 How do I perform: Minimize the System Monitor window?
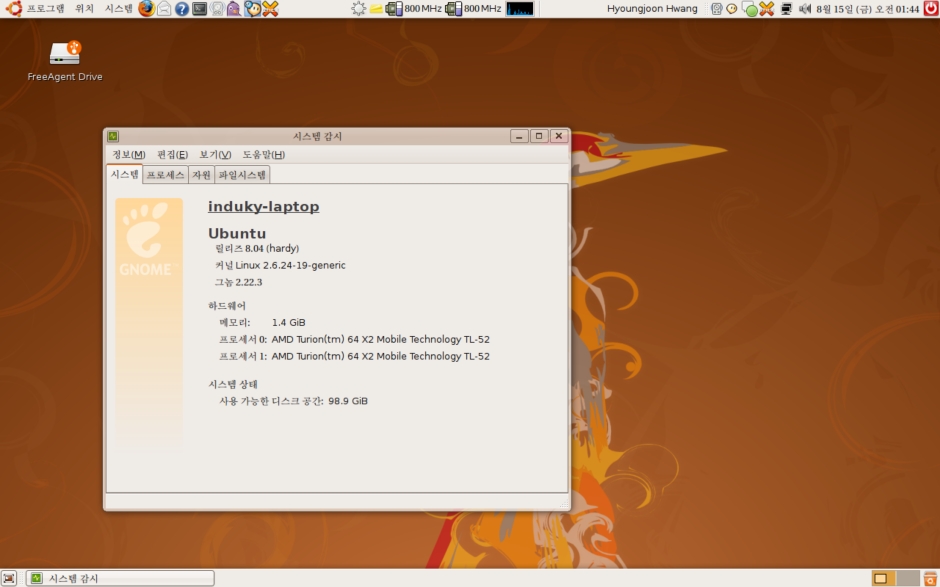click(x=519, y=136)
